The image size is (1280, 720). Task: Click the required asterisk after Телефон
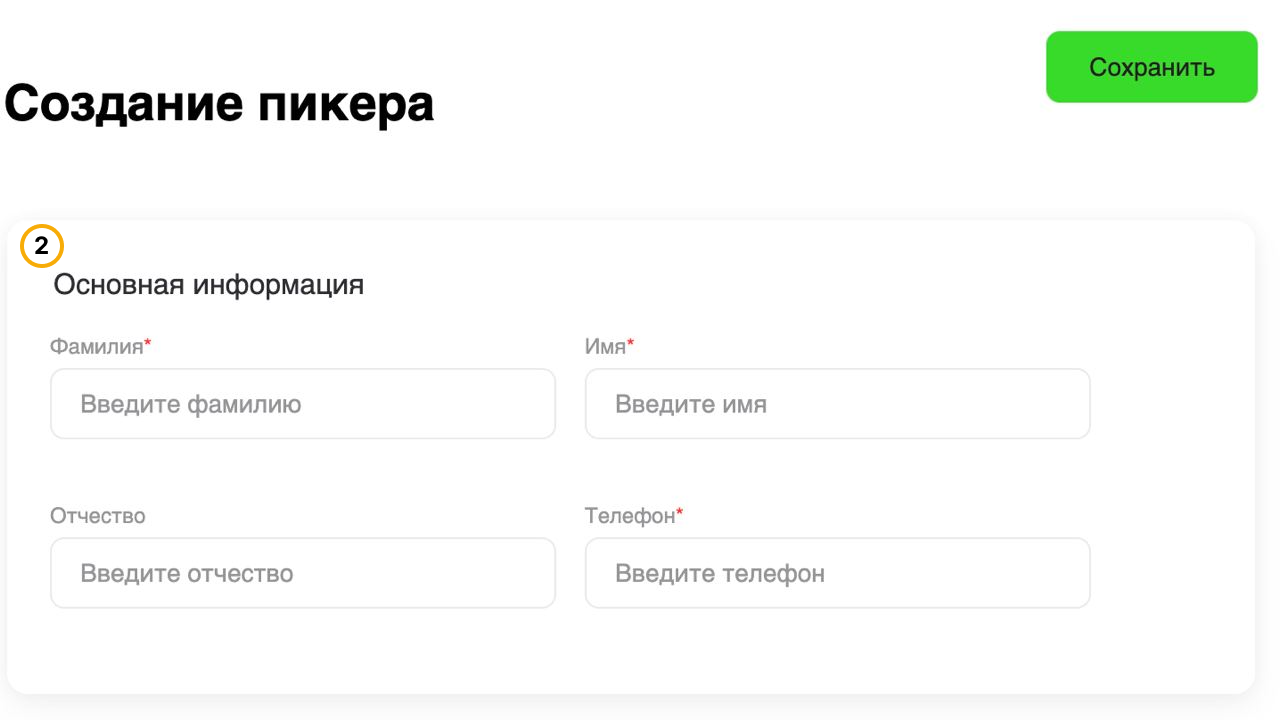pyautogui.click(x=680, y=513)
